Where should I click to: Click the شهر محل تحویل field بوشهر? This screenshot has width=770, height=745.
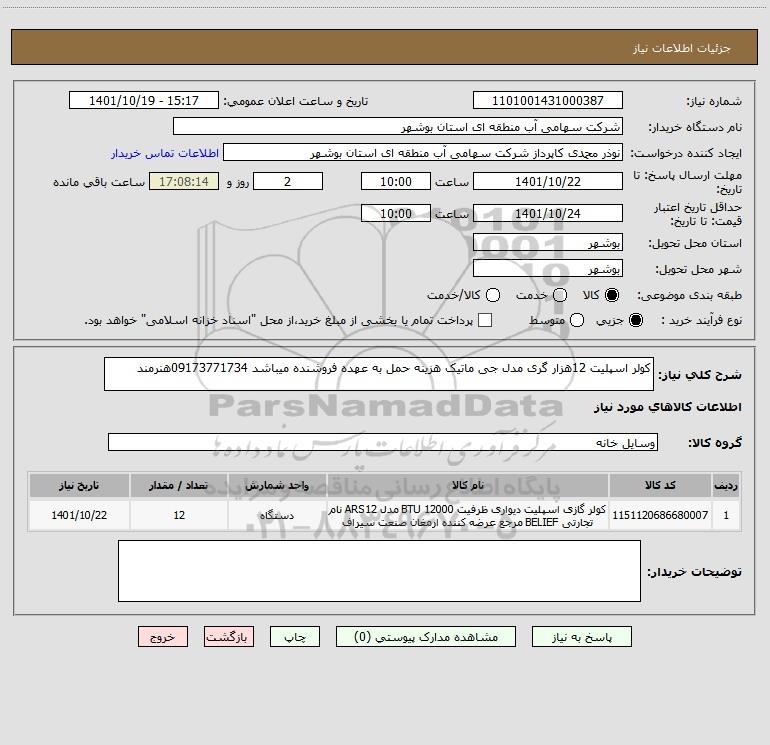click(548, 268)
